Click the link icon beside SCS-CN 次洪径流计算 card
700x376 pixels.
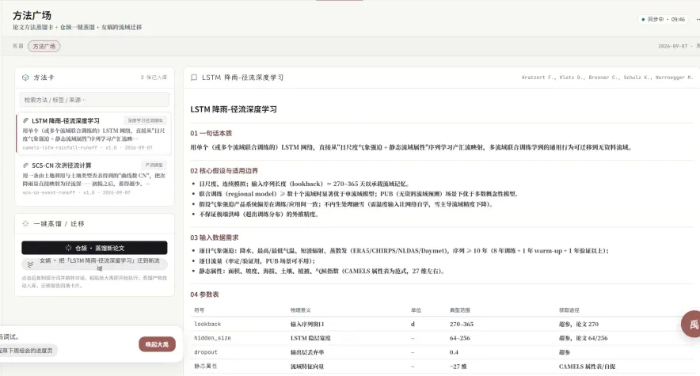pyautogui.click(x=25, y=165)
